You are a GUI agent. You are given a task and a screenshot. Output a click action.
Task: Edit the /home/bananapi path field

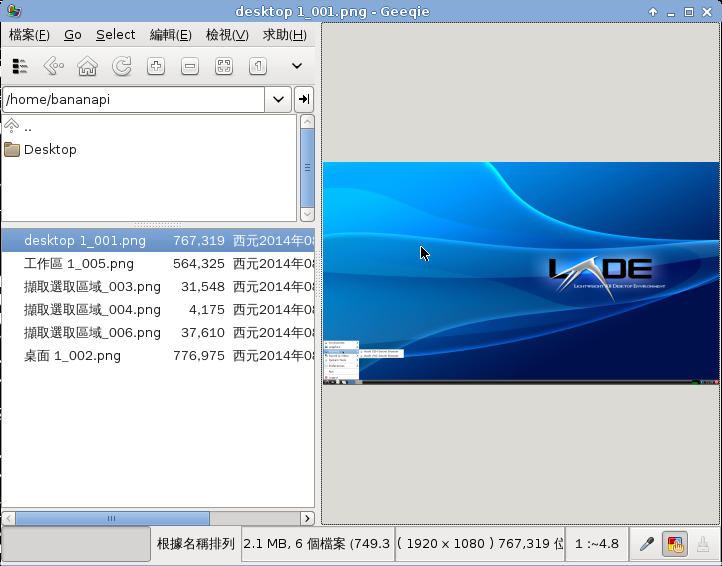coord(134,99)
